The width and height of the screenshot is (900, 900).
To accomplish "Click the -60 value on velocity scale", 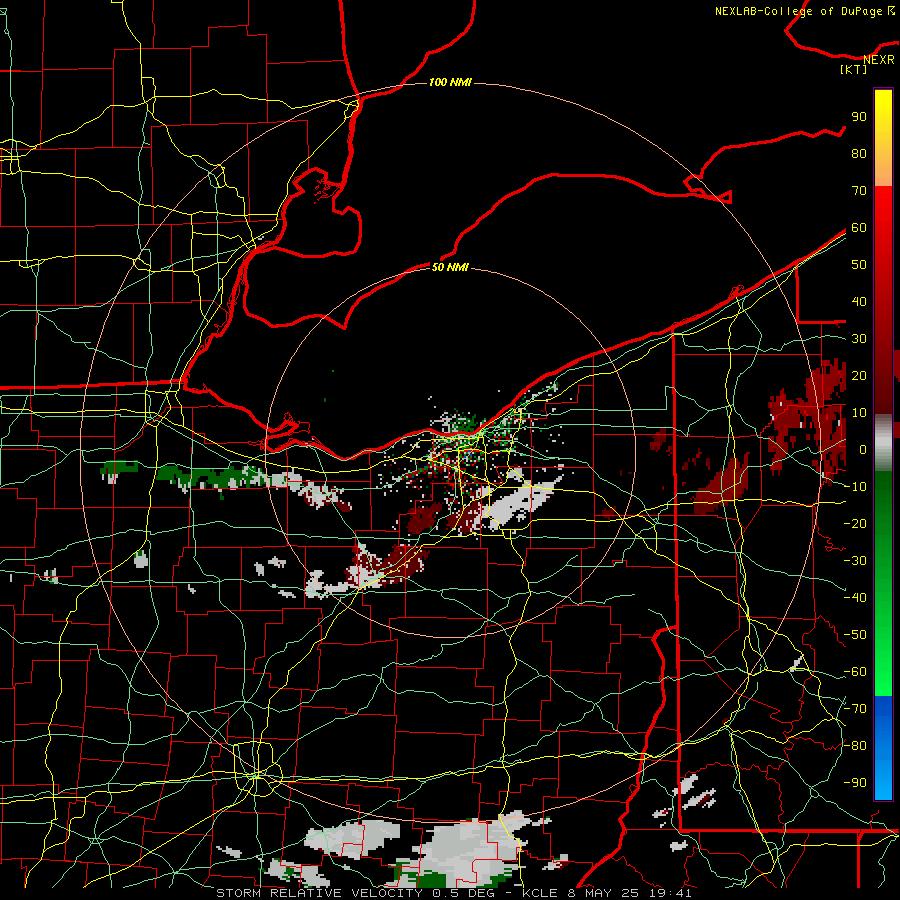I will click(855, 672).
